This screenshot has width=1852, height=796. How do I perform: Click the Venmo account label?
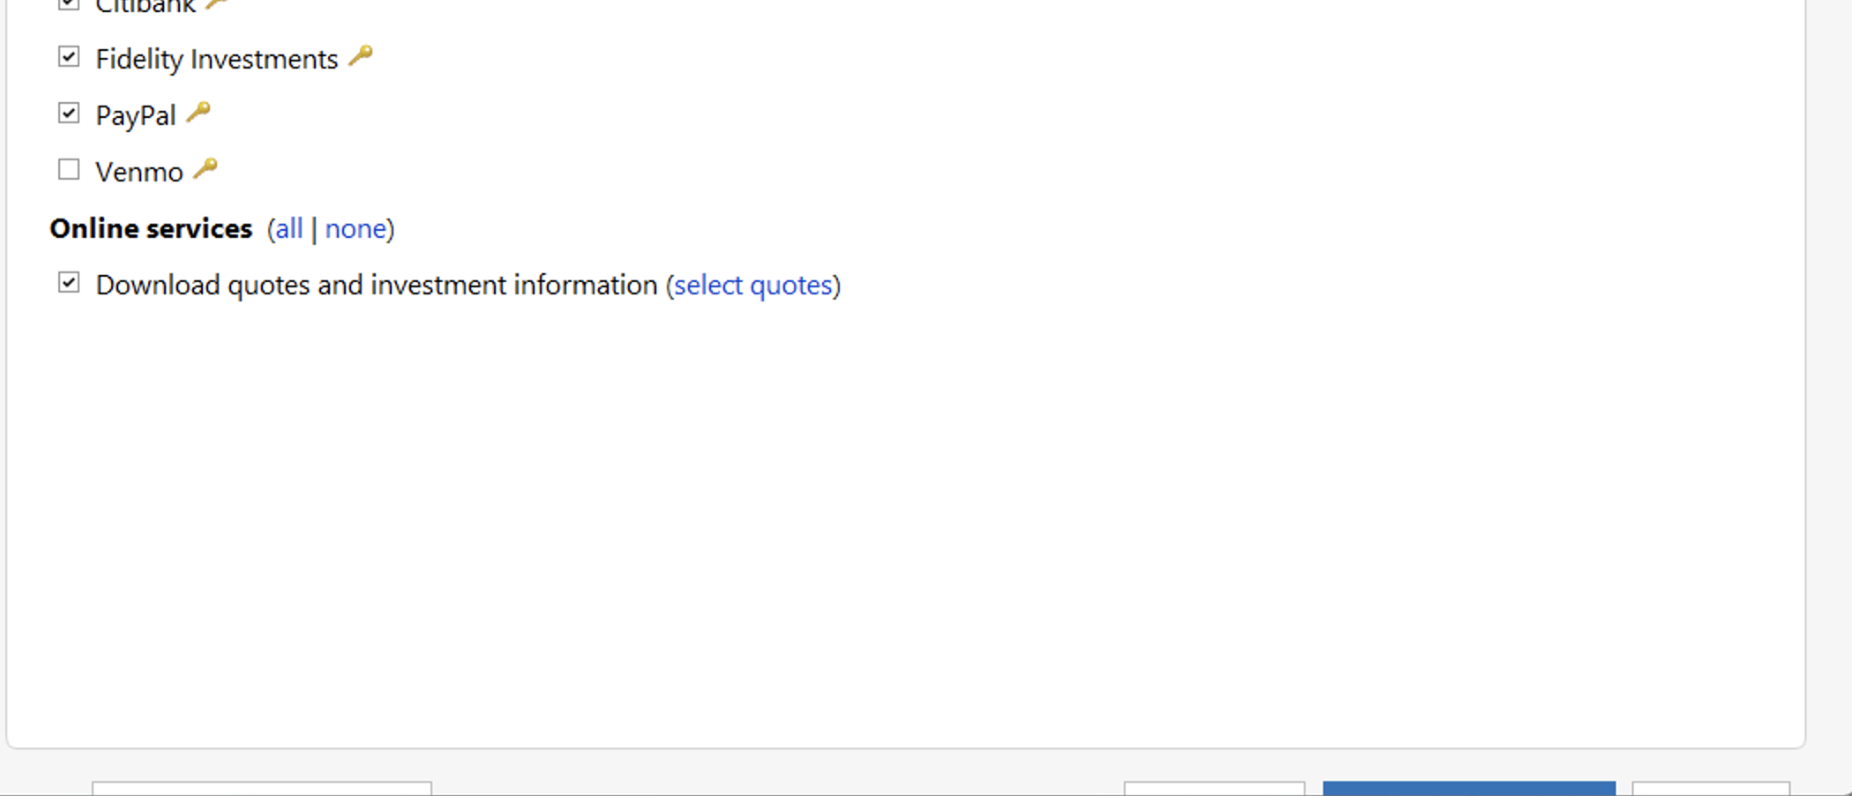tap(139, 172)
